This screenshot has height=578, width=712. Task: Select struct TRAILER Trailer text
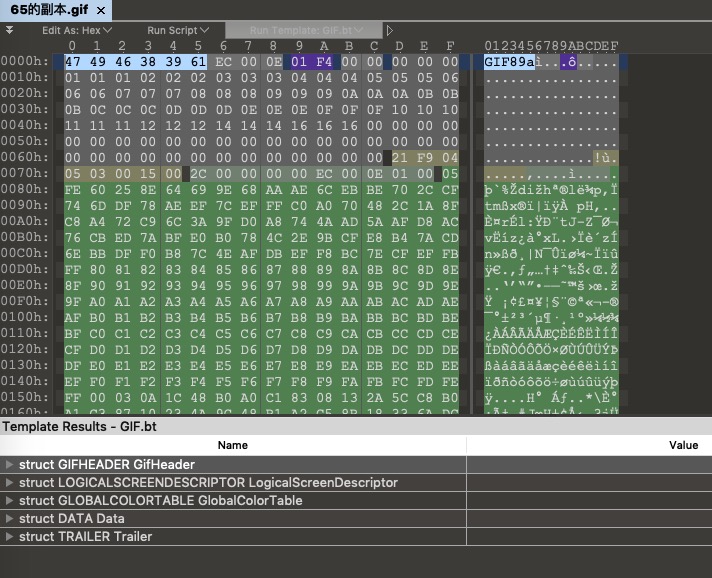click(85, 537)
